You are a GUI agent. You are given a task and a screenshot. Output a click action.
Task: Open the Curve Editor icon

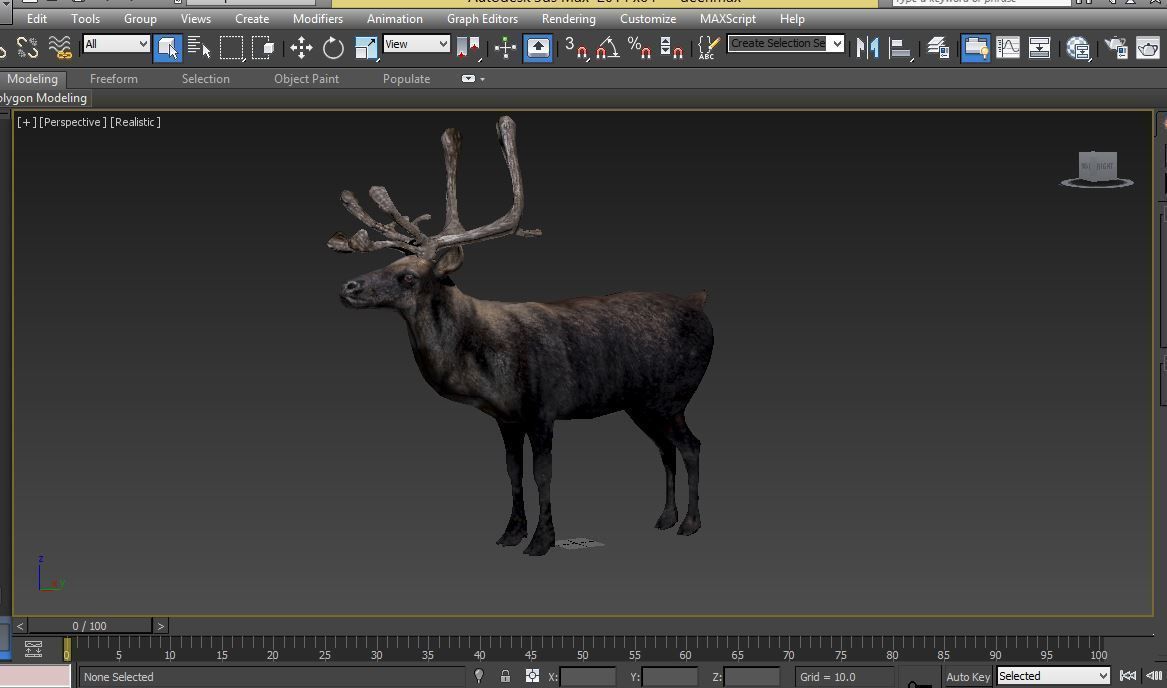[1008, 48]
